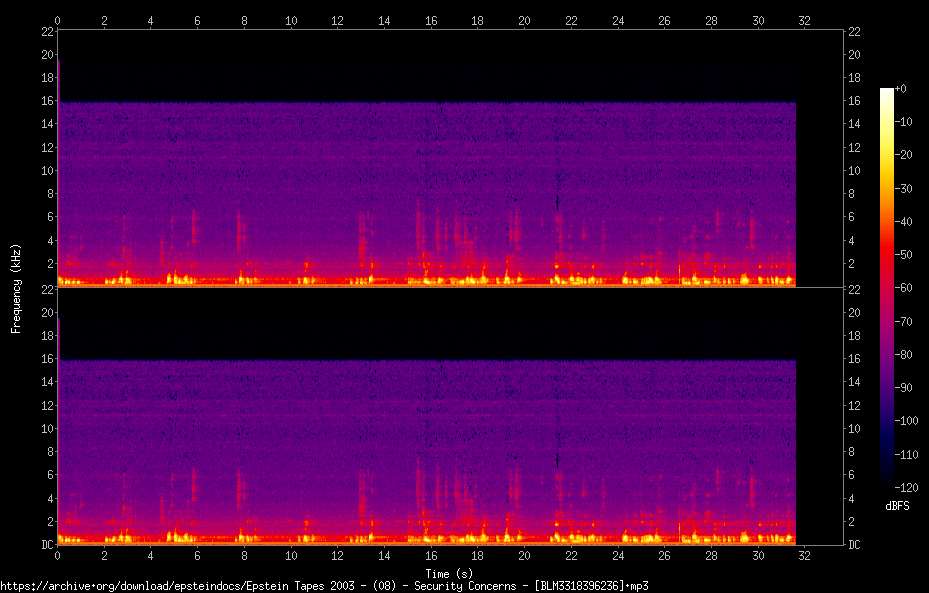The image size is (929, 593).
Task: Click the 24 second tick on the bottom time axis
Action: 618,555
